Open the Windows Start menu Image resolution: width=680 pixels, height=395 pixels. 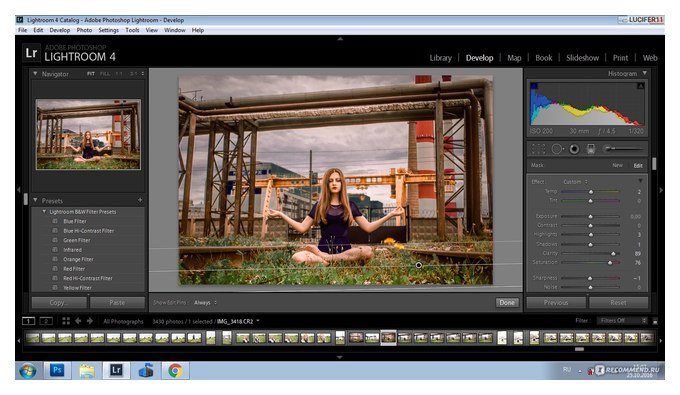click(x=27, y=371)
